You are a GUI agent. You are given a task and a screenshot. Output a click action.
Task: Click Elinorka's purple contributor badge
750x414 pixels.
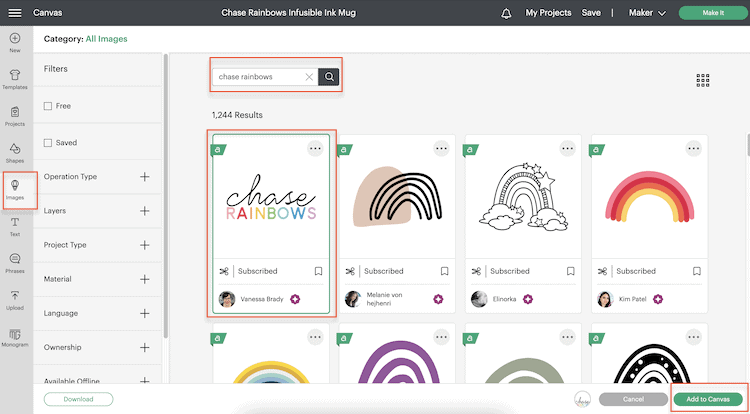528,299
